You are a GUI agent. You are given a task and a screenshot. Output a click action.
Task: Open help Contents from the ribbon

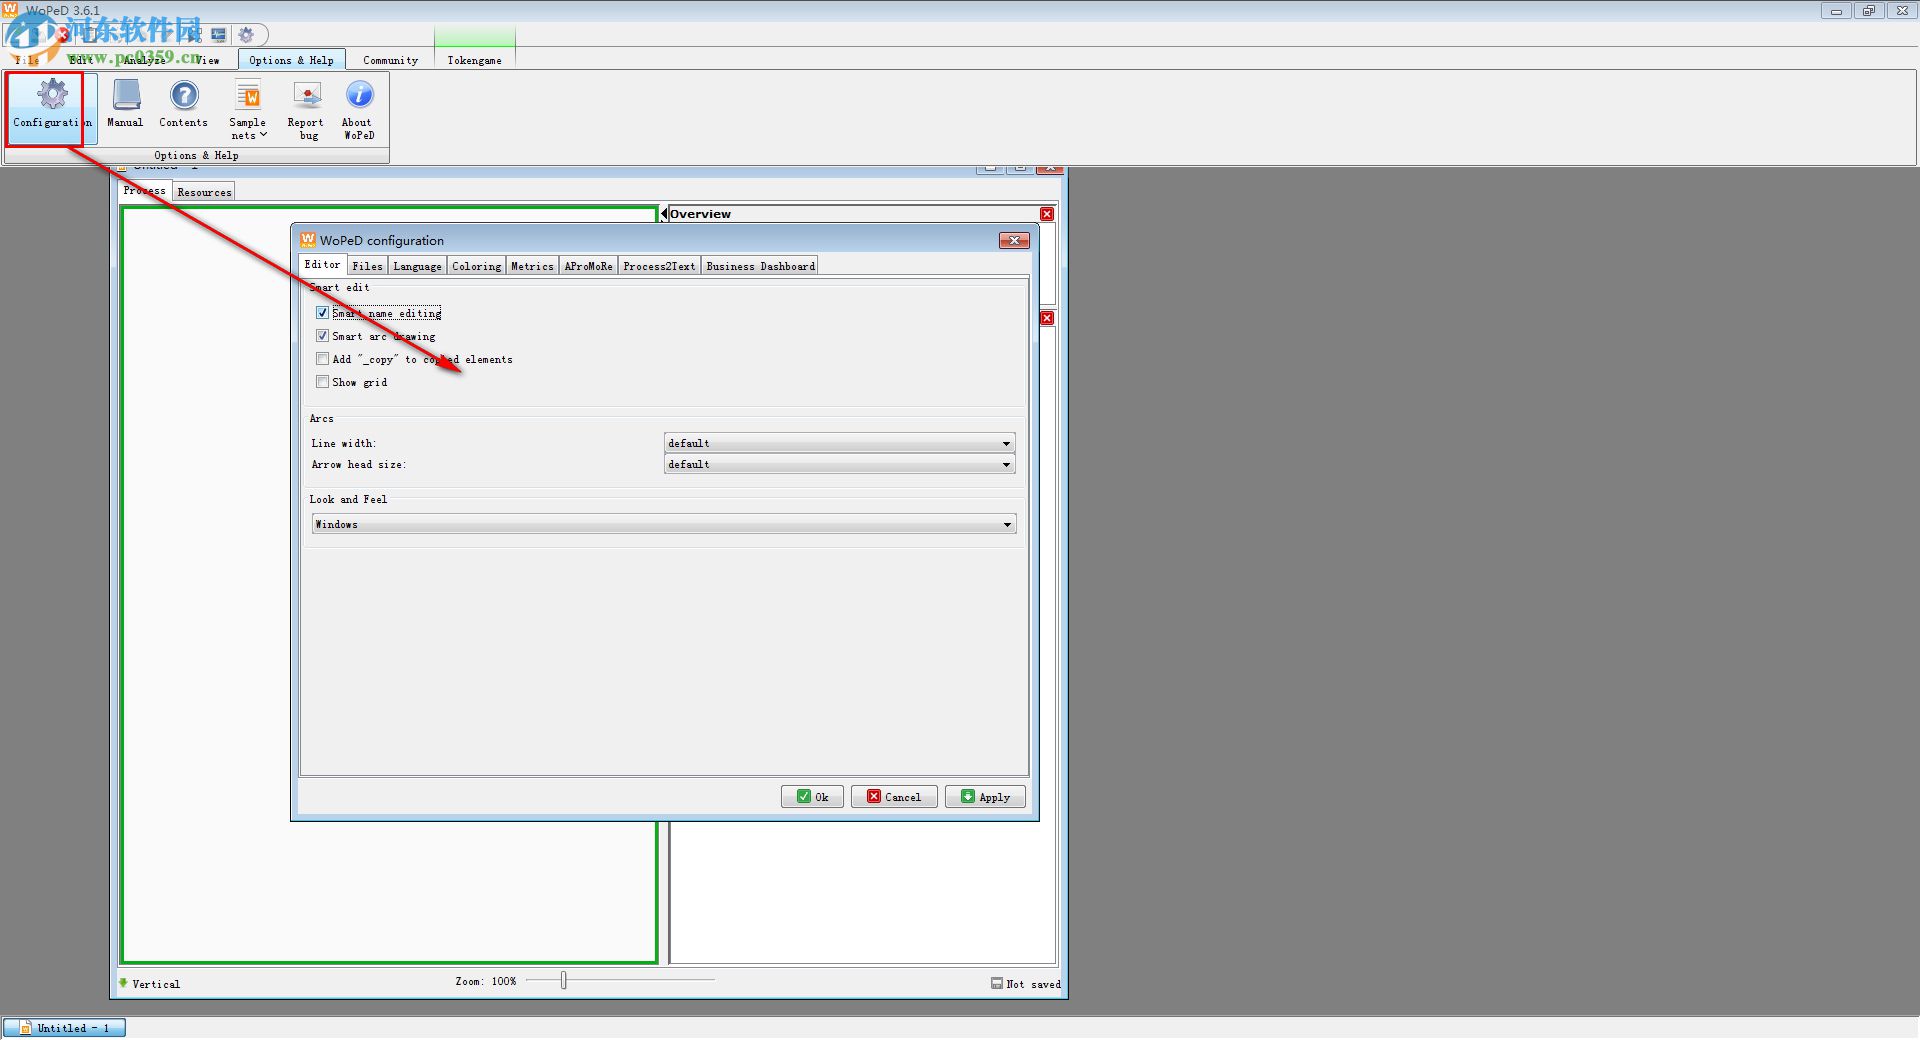pyautogui.click(x=184, y=105)
